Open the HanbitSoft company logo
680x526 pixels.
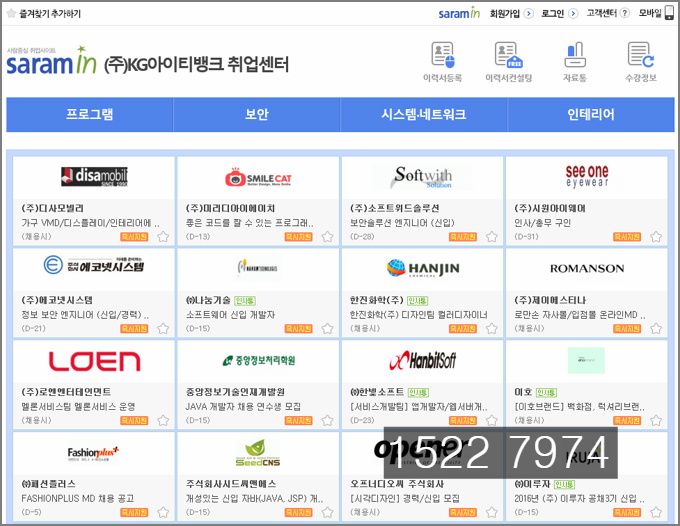423,360
